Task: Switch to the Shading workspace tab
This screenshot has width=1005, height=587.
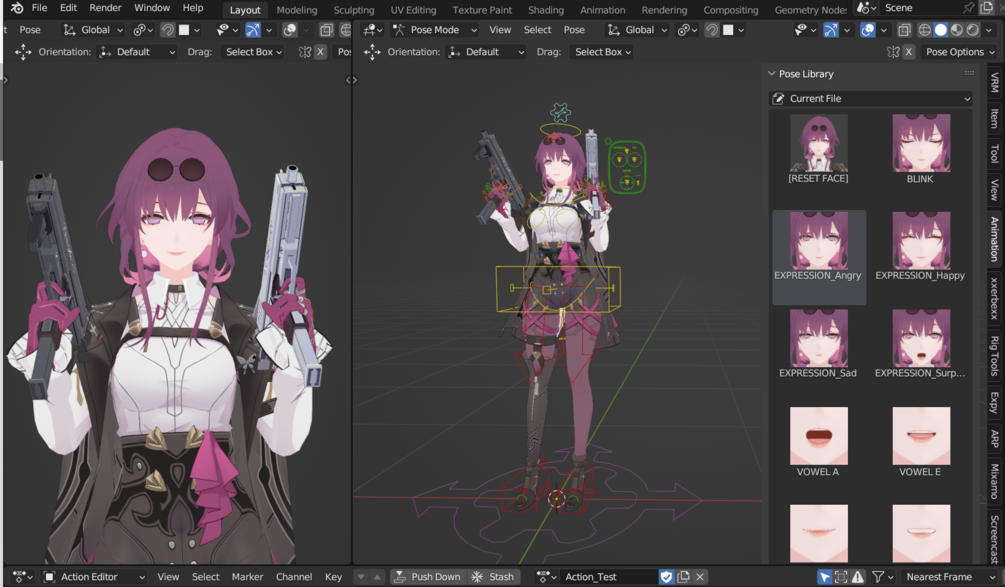Action: (x=545, y=10)
